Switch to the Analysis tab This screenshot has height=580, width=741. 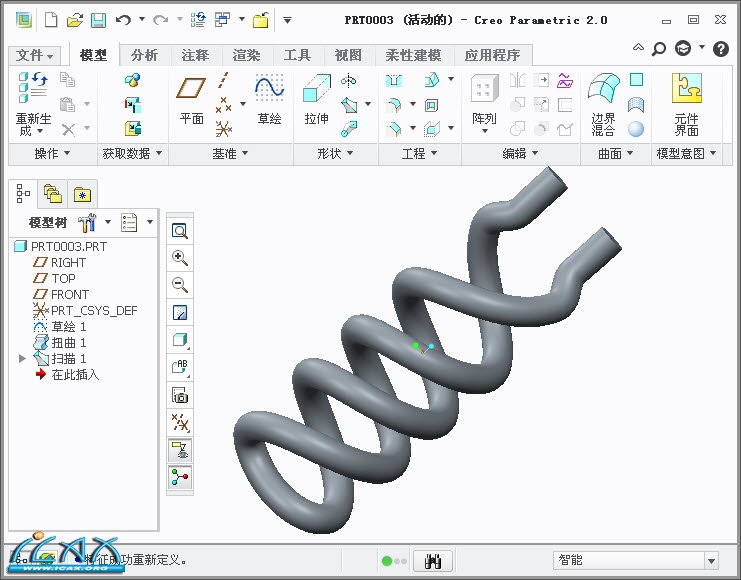144,55
